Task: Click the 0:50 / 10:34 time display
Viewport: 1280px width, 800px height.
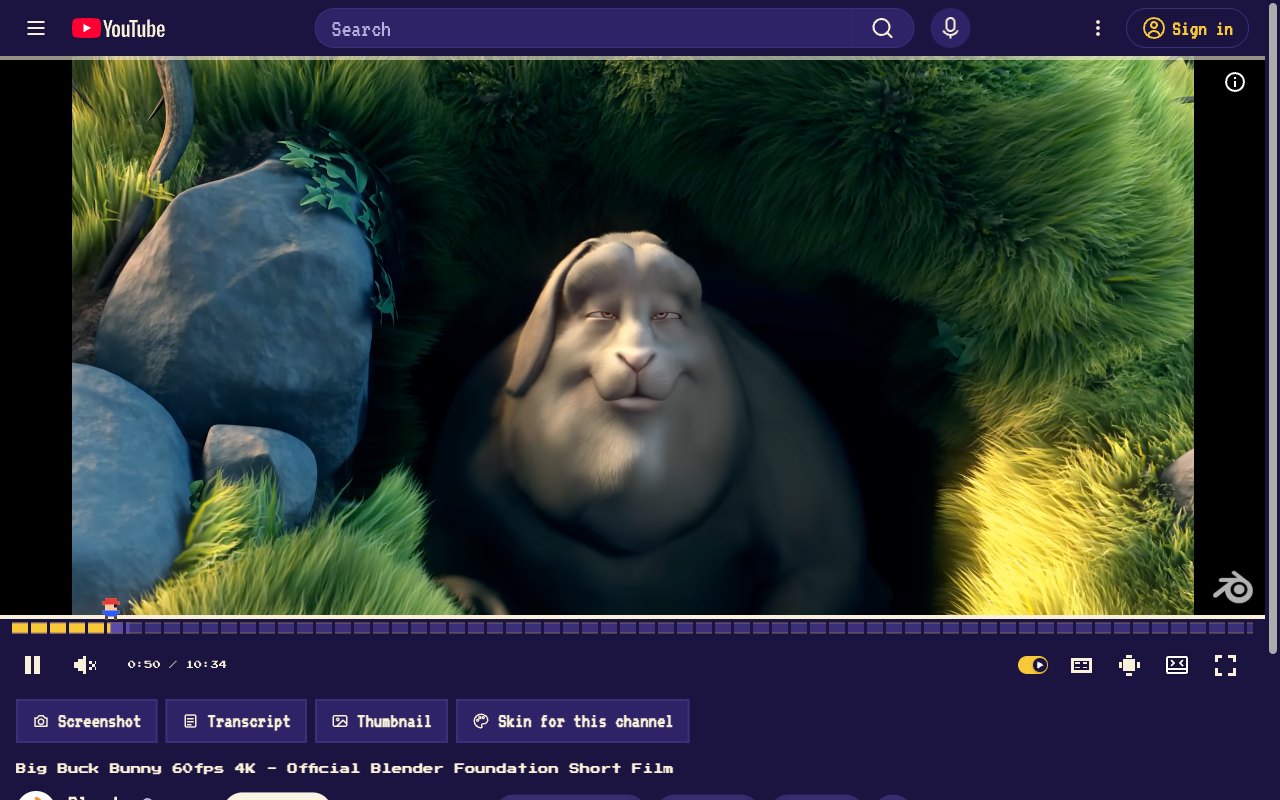Action: tap(177, 665)
